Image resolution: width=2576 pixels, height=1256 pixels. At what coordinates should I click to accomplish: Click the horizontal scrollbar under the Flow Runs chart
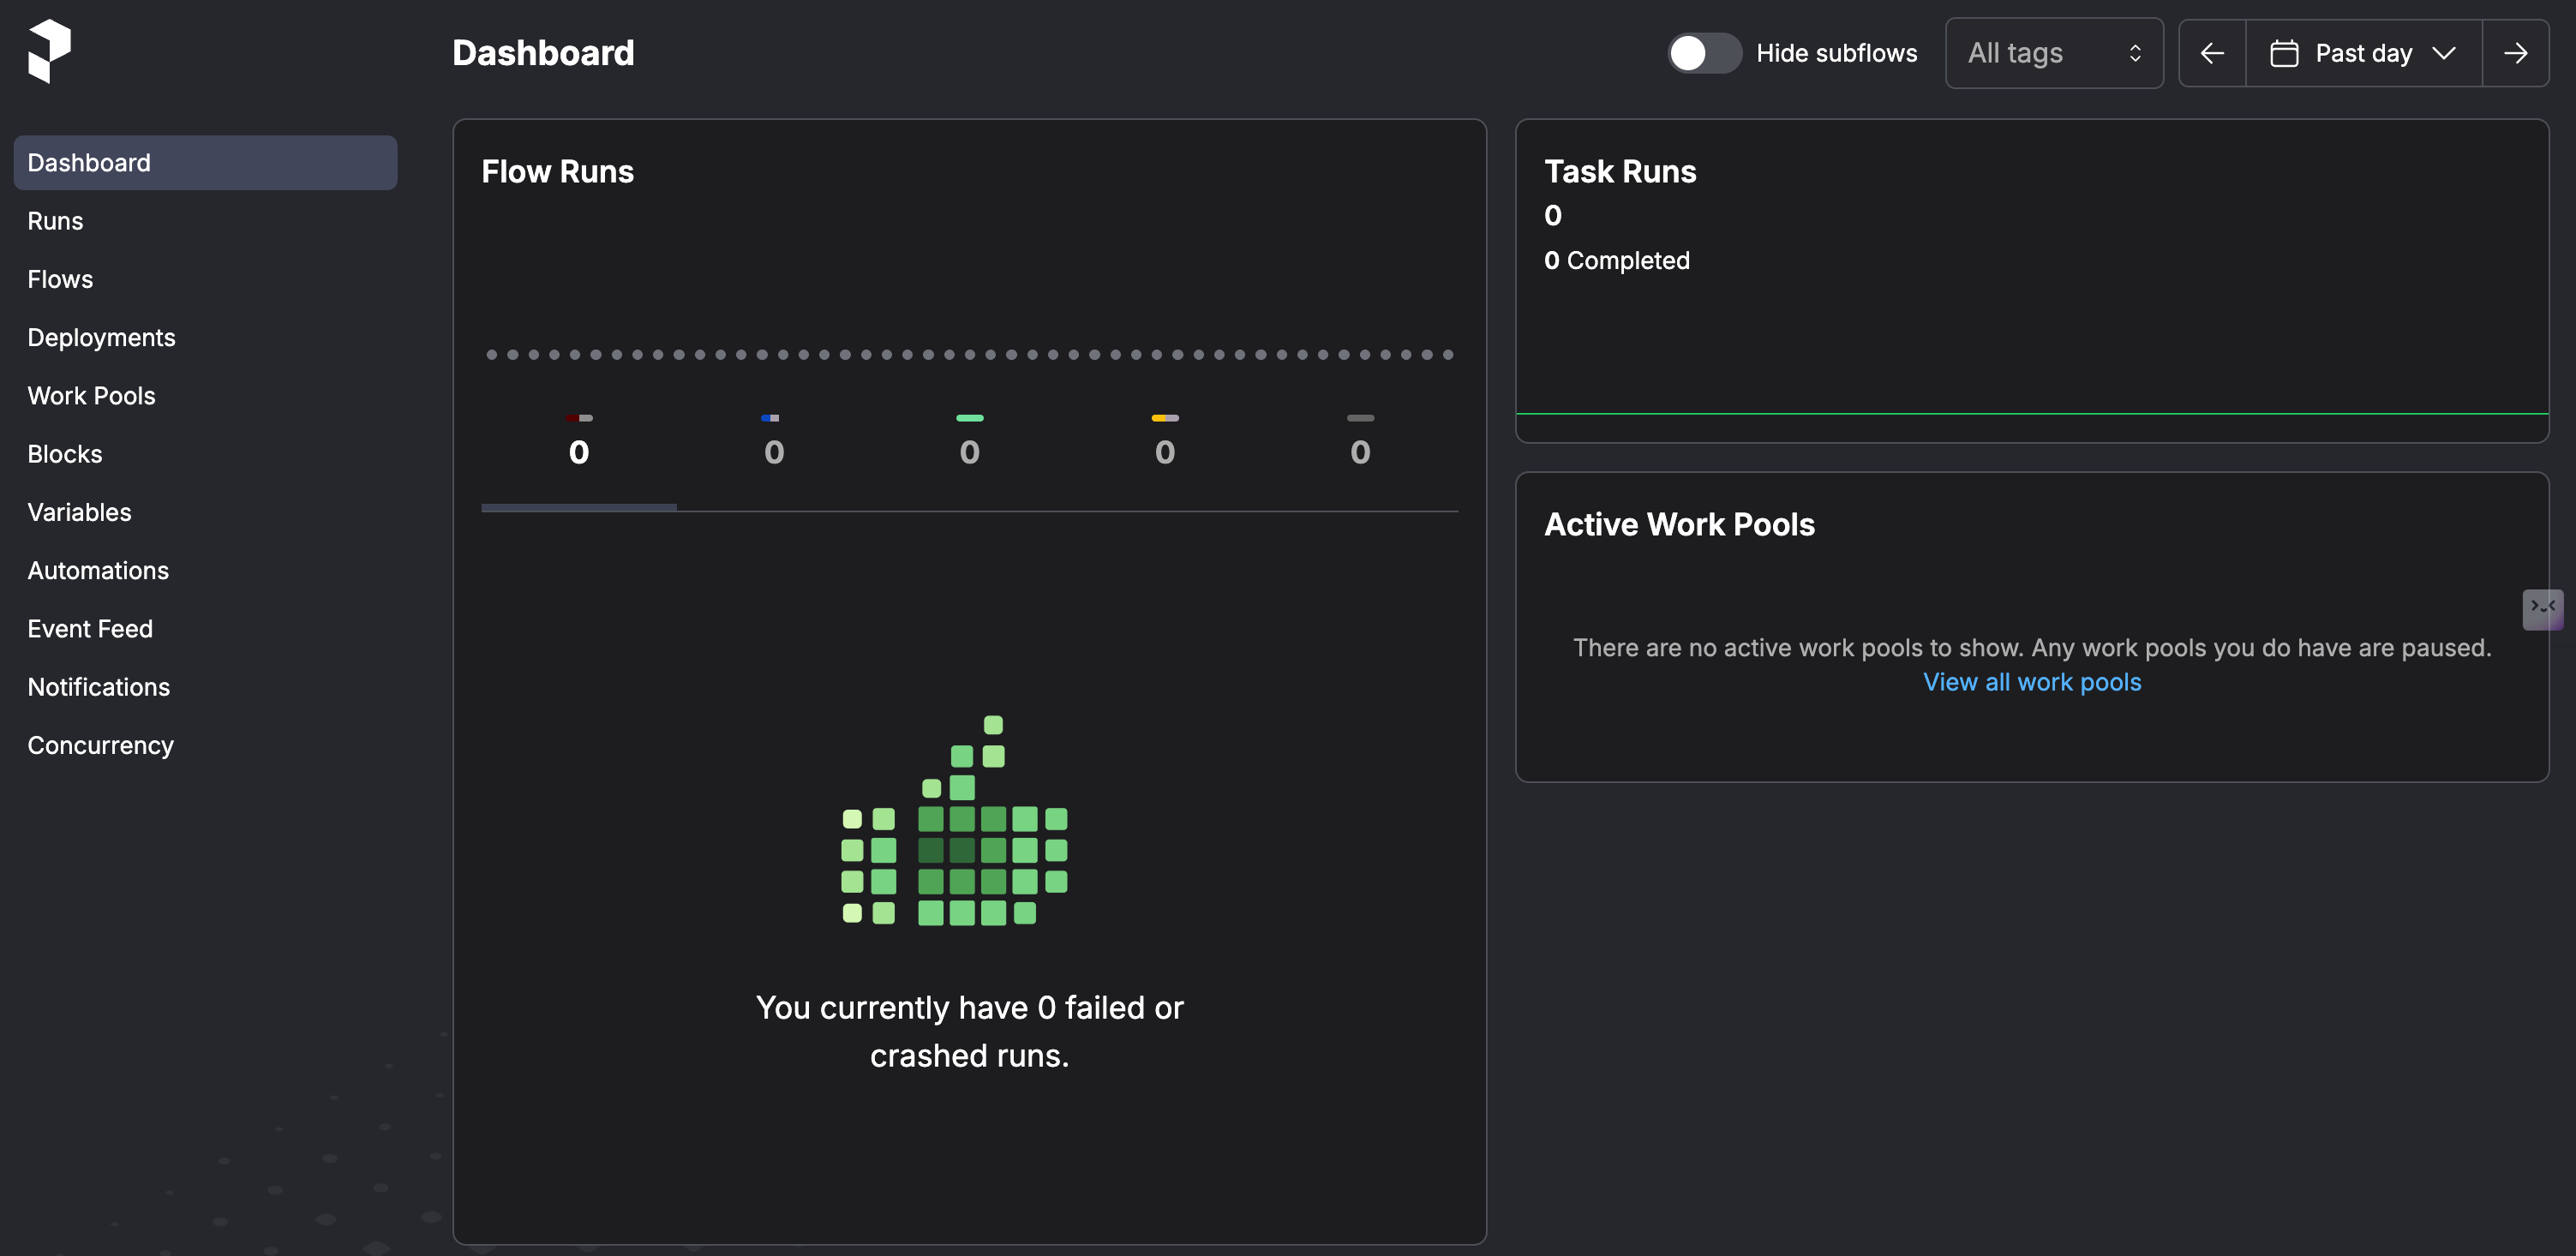pyautogui.click(x=579, y=507)
